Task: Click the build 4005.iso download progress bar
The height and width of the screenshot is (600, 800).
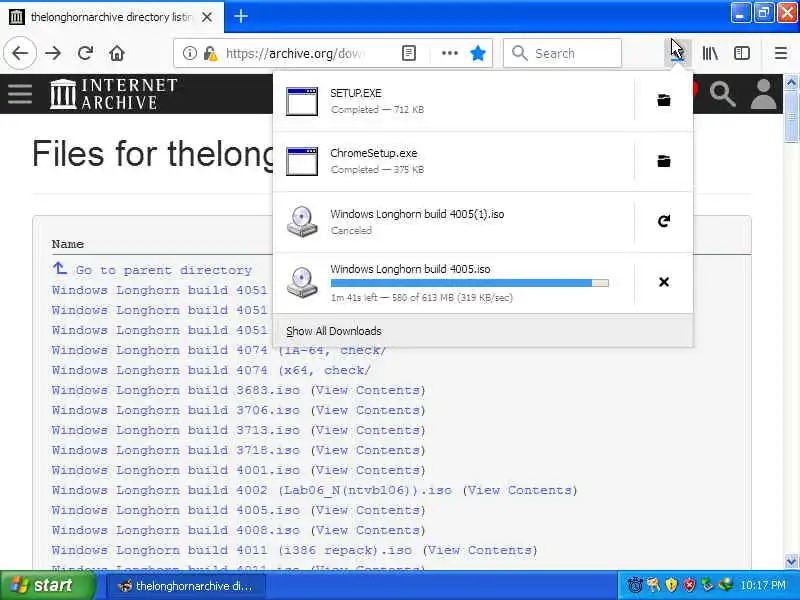Action: click(469, 283)
